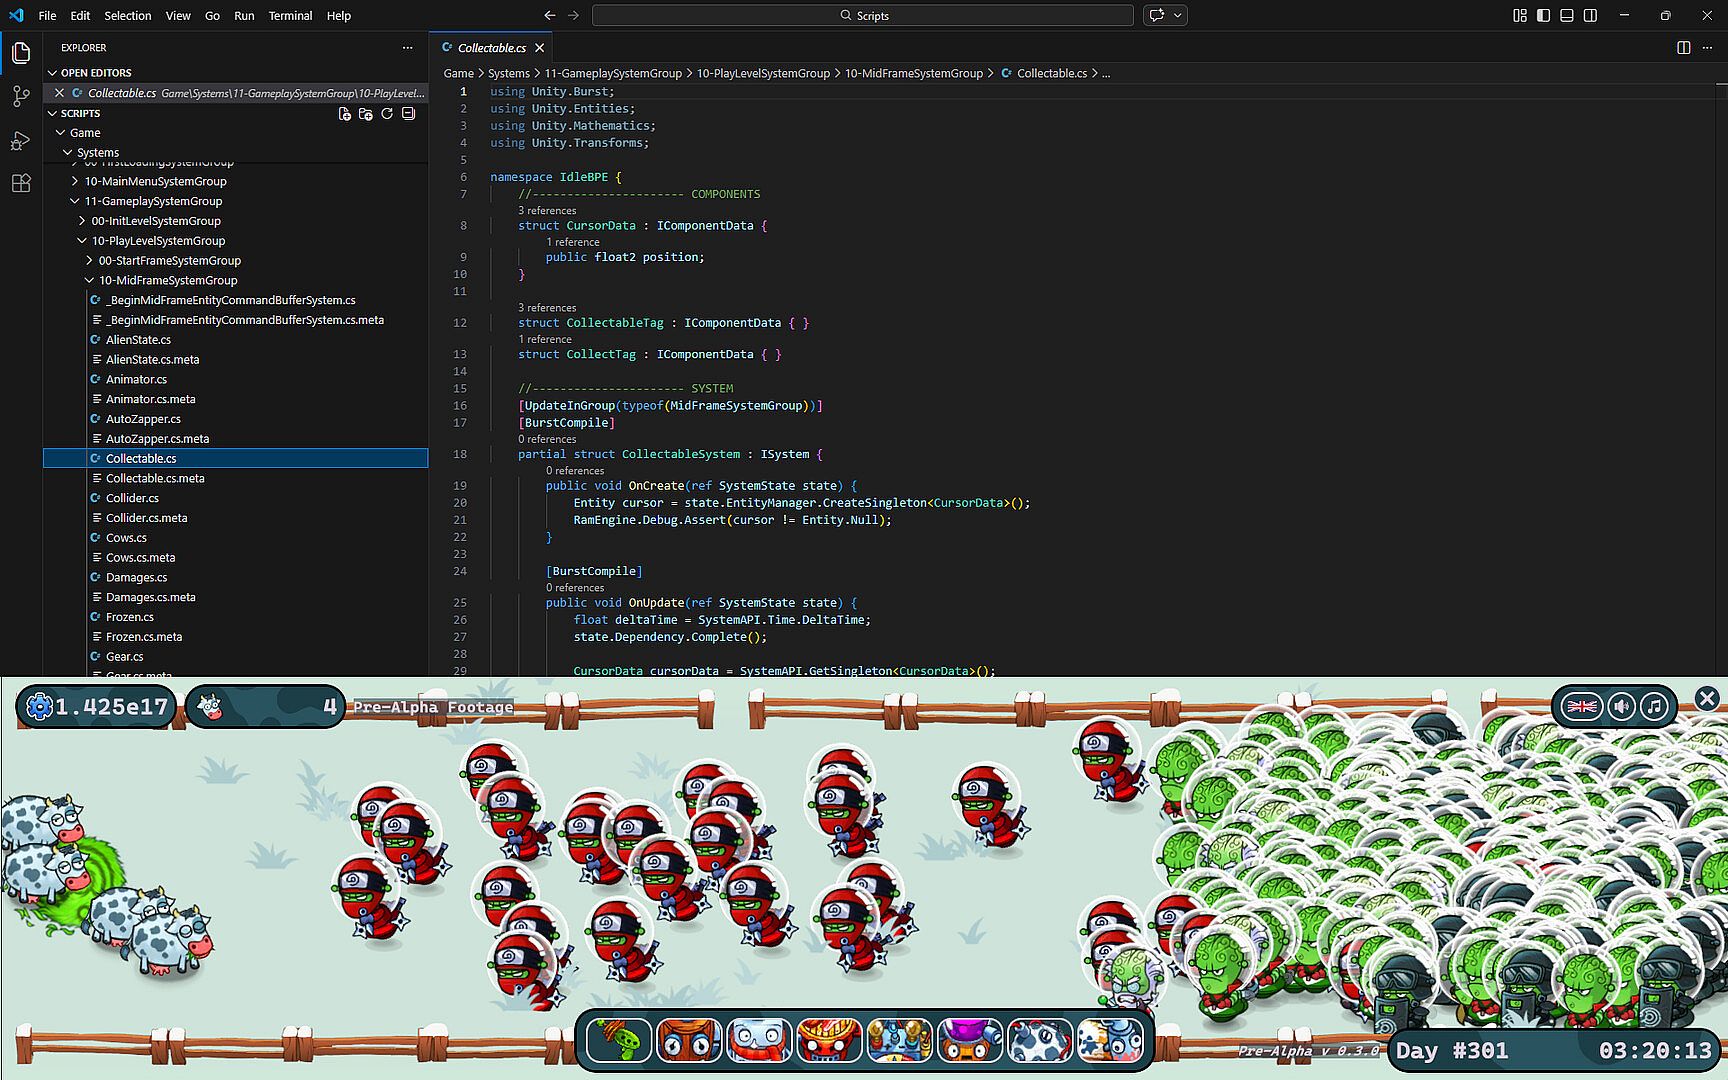Open the Run and Debug view

(21, 140)
